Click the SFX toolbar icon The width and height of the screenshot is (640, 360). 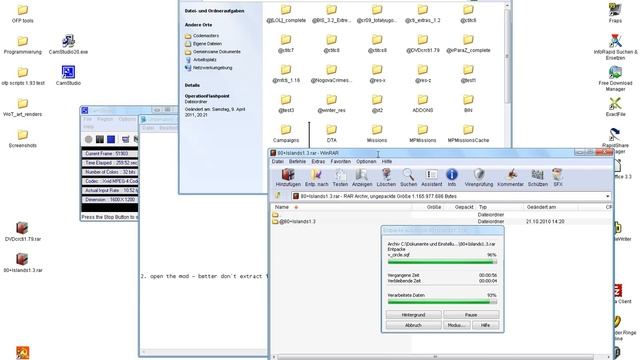[x=558, y=178]
